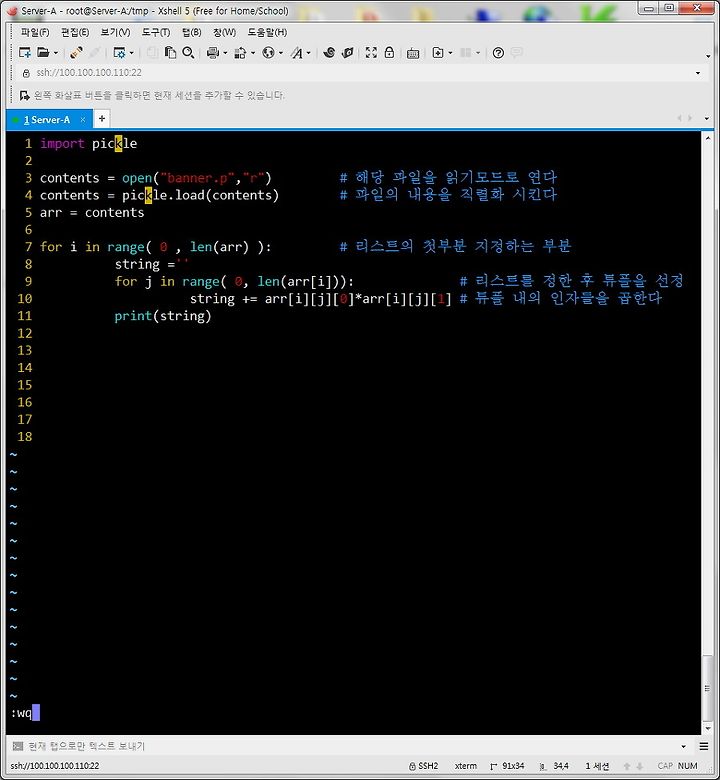Open the tab list dropdown arrow

point(707,119)
